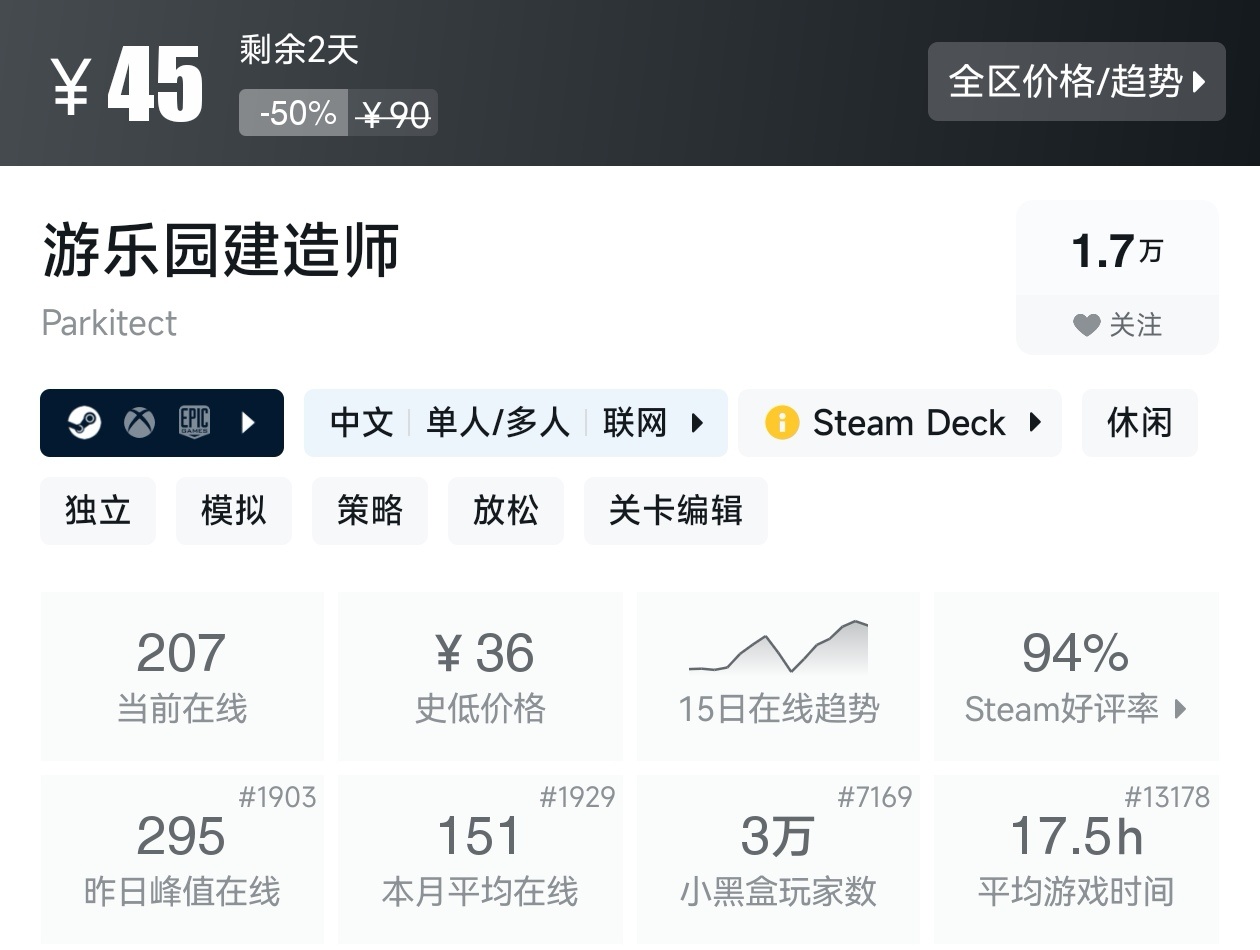Open Steam positive rating details arrow
Screen dimensions: 1260x950
[1181, 709]
